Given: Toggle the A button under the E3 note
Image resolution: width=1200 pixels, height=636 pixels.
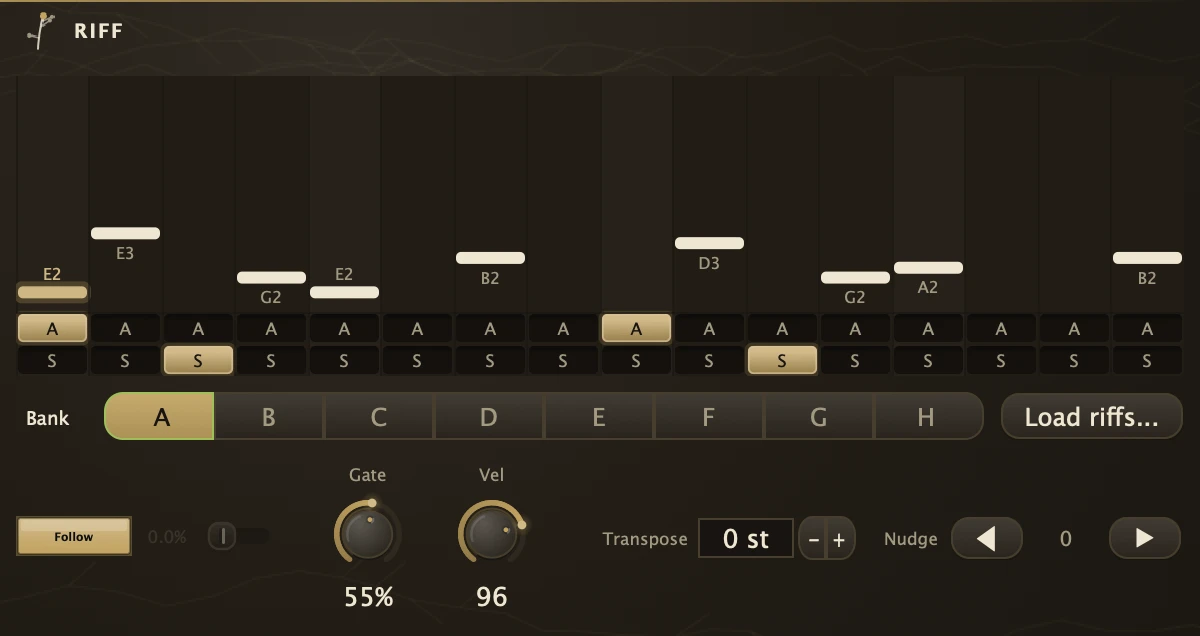Looking at the screenshot, I should click(125, 329).
